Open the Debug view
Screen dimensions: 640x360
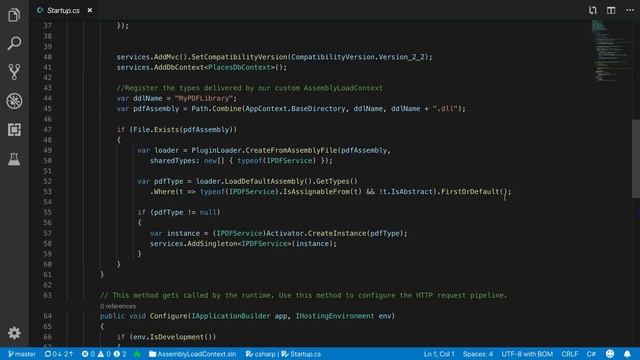(14, 101)
